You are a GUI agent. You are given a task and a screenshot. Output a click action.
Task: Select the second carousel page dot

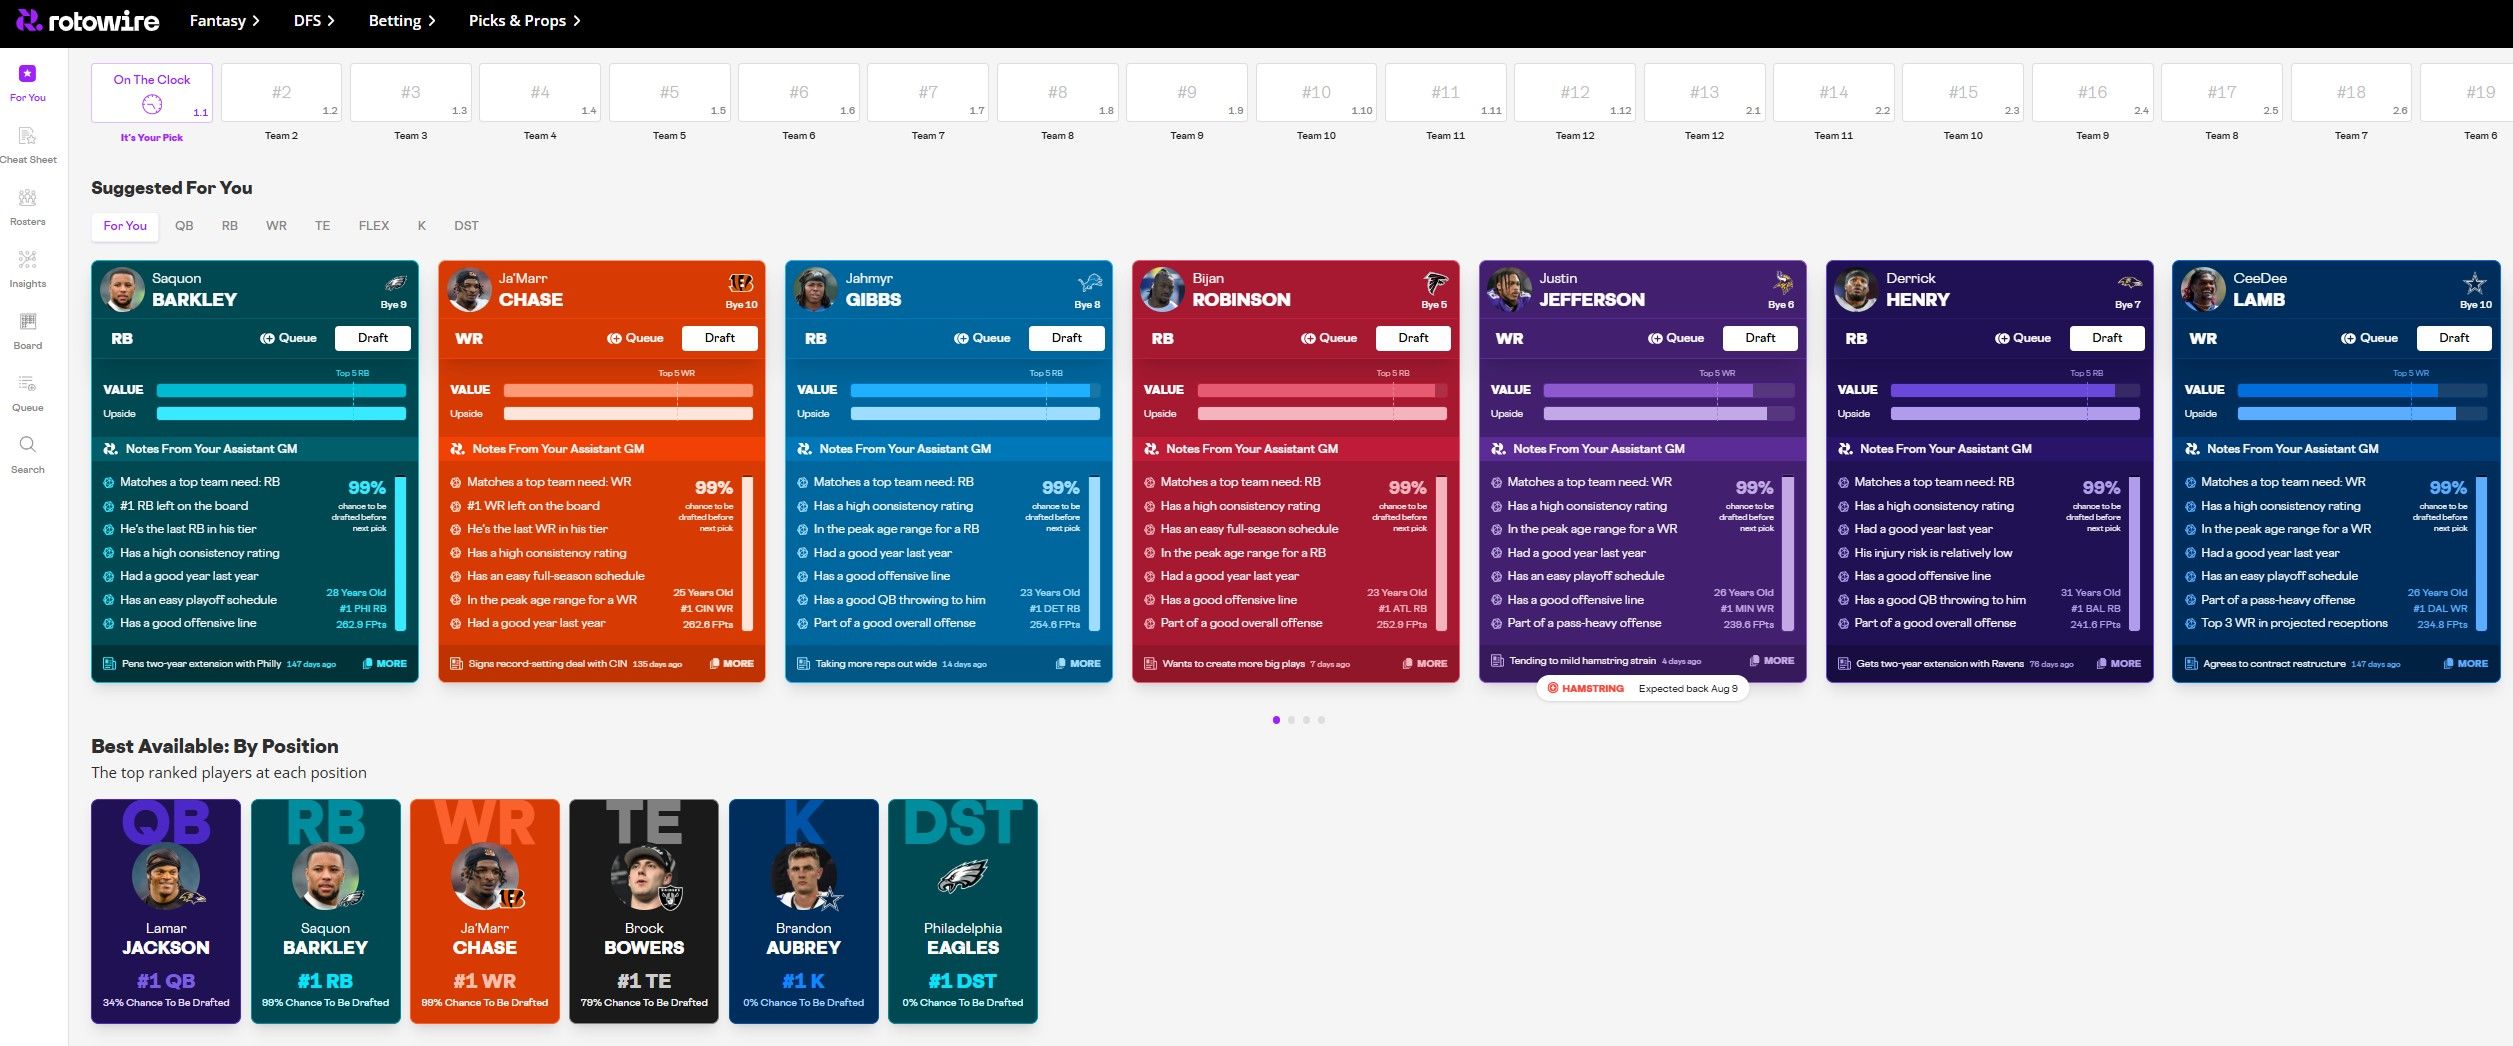tap(1291, 720)
